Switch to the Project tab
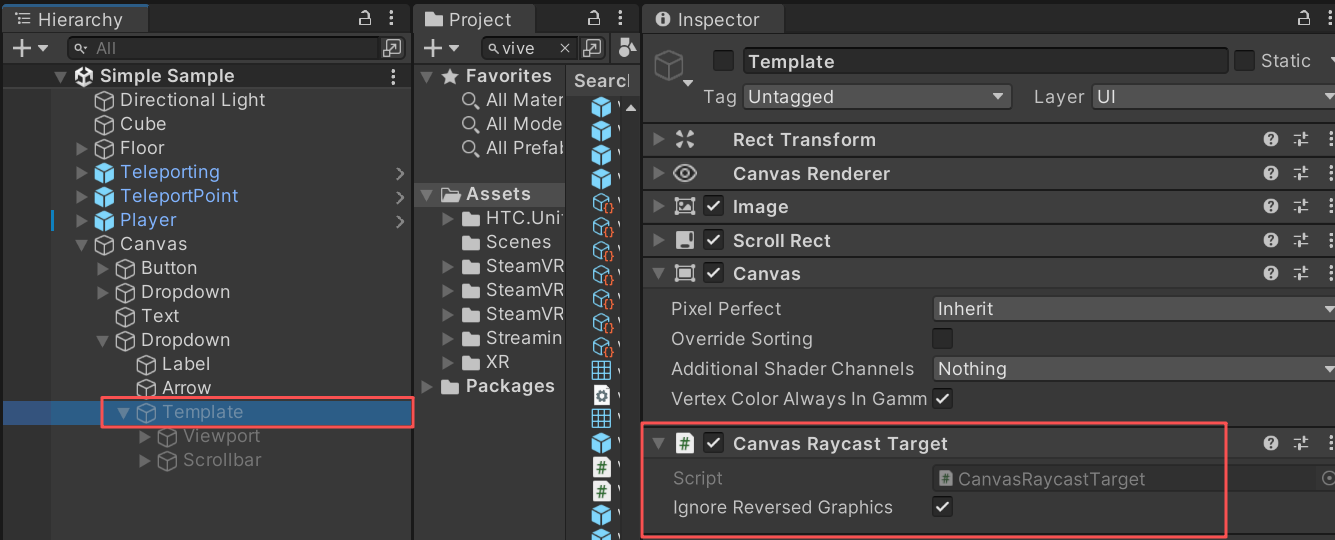1335x540 pixels. coord(474,19)
